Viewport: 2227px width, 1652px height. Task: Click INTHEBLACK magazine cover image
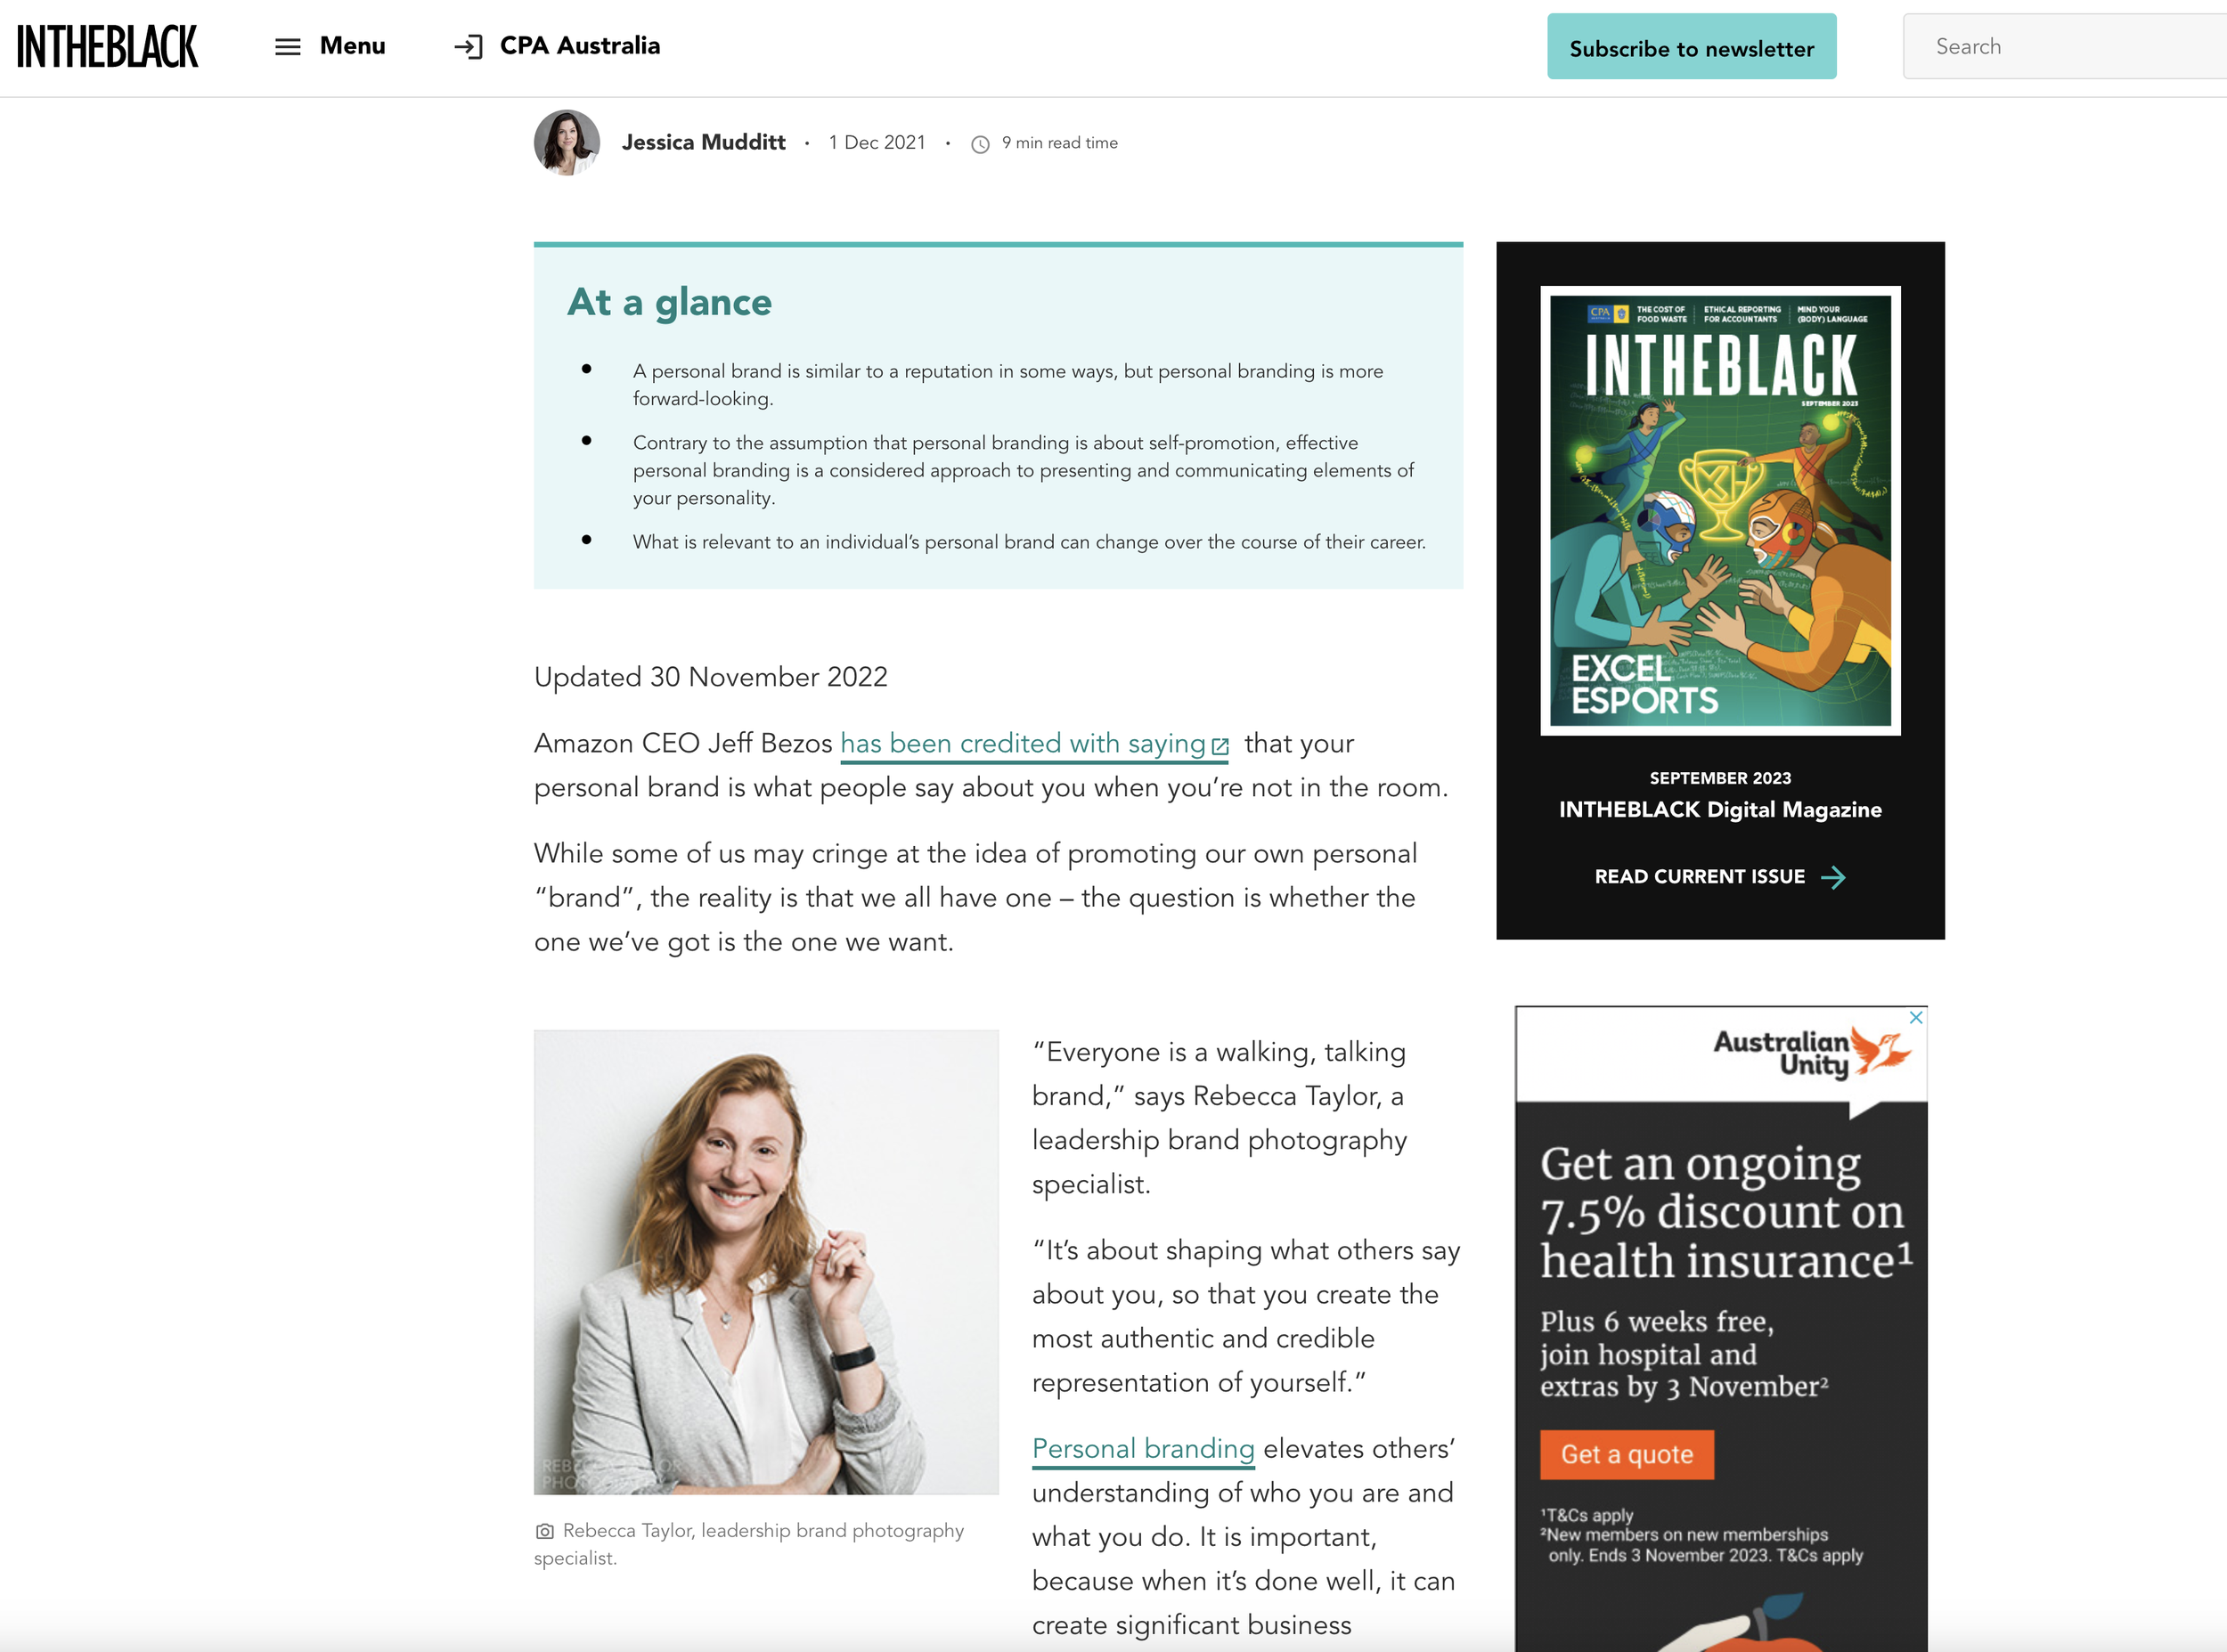click(x=1720, y=510)
